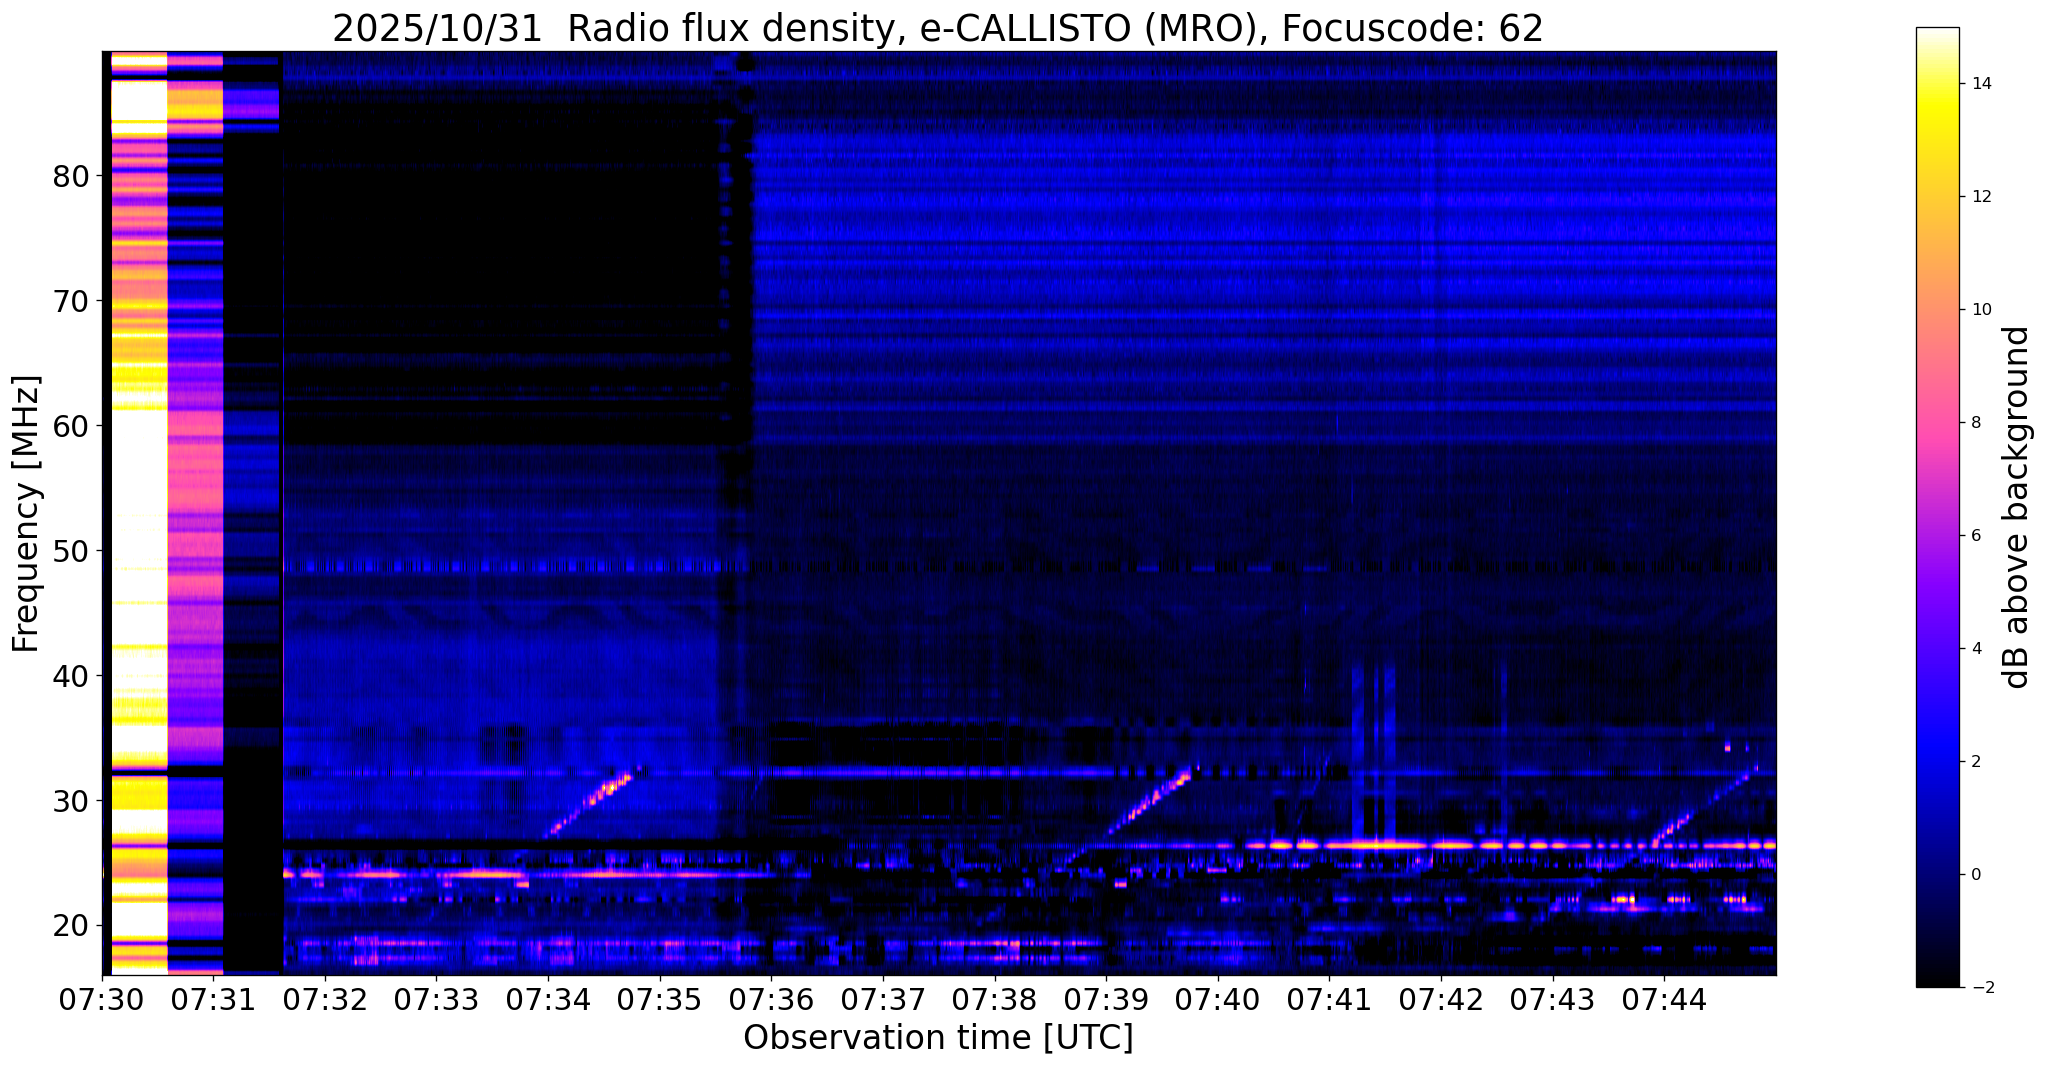Click the 07:43 time tick label
The height and width of the screenshot is (1067, 2047).
(x=1551, y=1000)
